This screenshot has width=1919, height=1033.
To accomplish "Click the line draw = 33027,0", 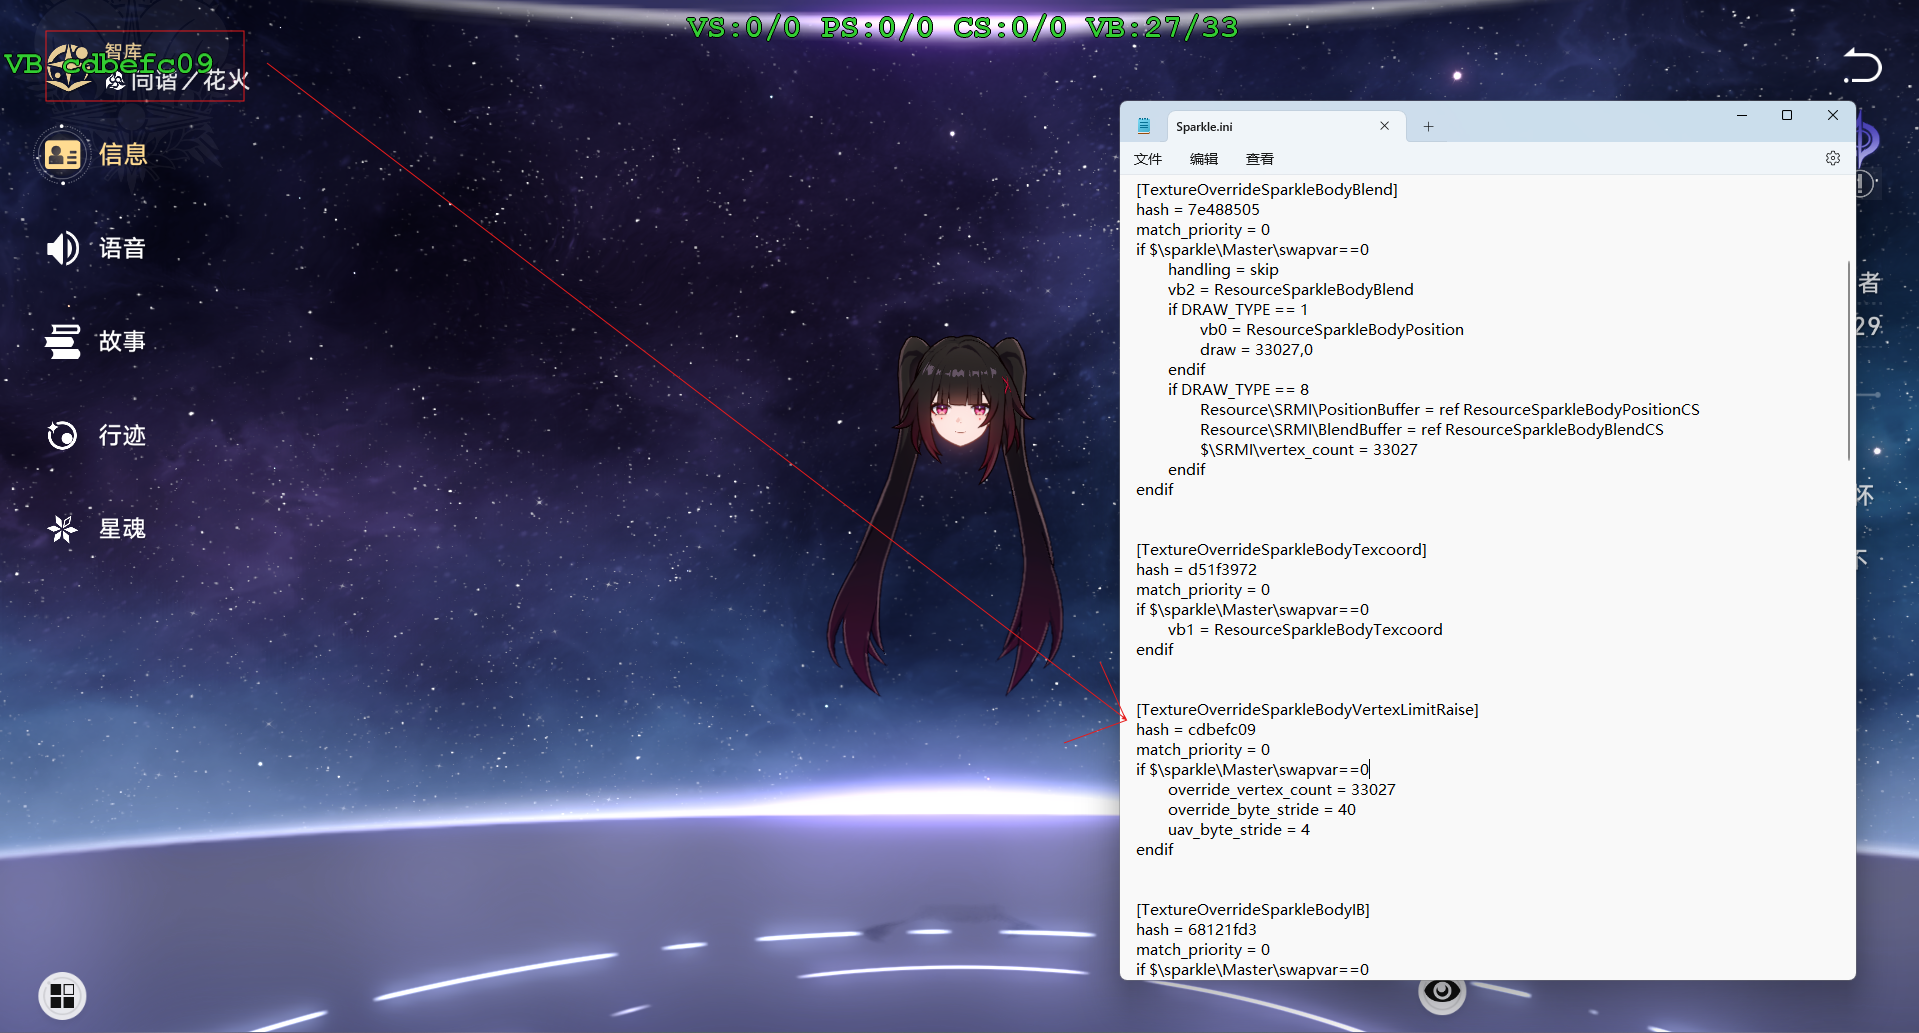I will (1257, 350).
